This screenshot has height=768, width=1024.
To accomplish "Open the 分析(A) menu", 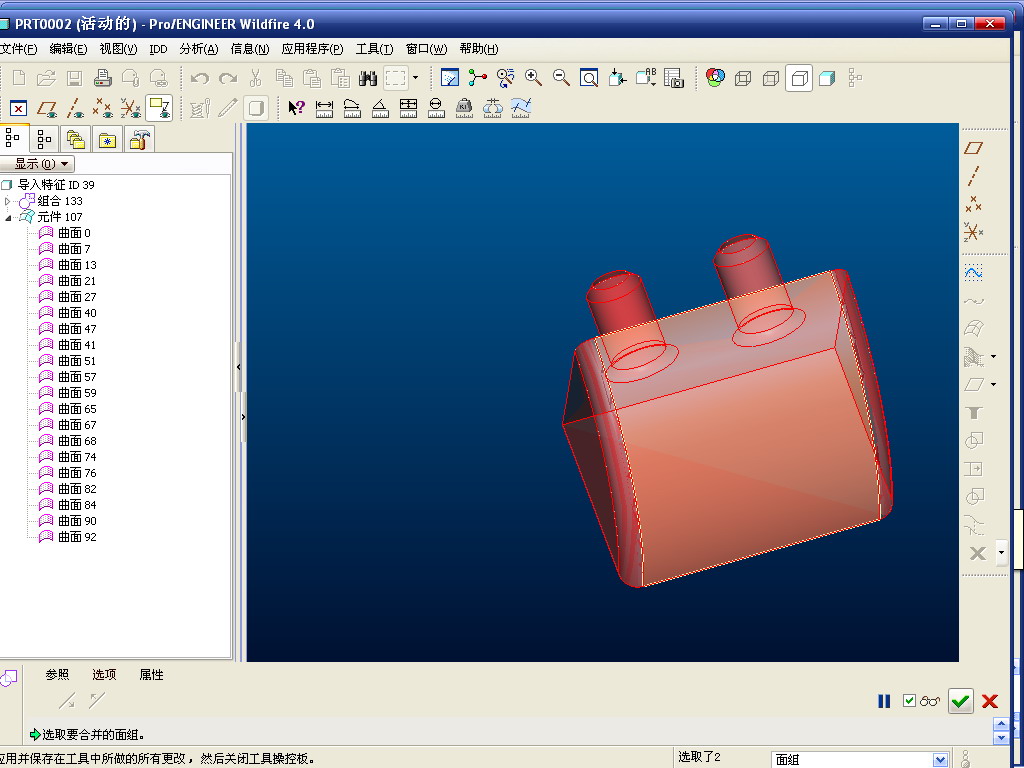I will tap(199, 49).
